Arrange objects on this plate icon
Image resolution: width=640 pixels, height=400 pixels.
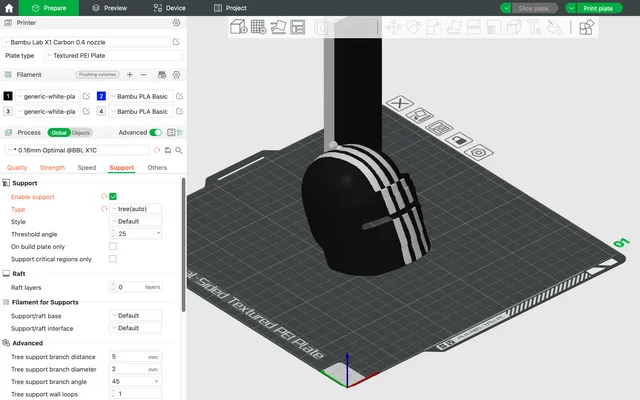[439, 128]
